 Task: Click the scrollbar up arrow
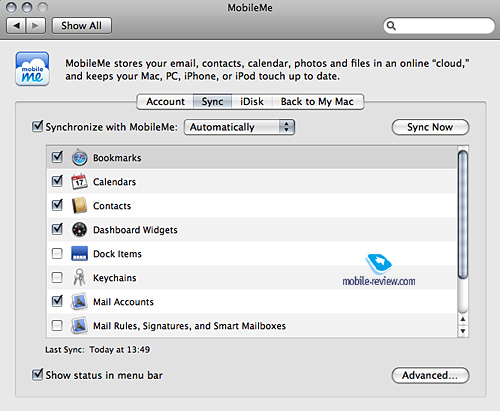pyautogui.click(x=463, y=319)
